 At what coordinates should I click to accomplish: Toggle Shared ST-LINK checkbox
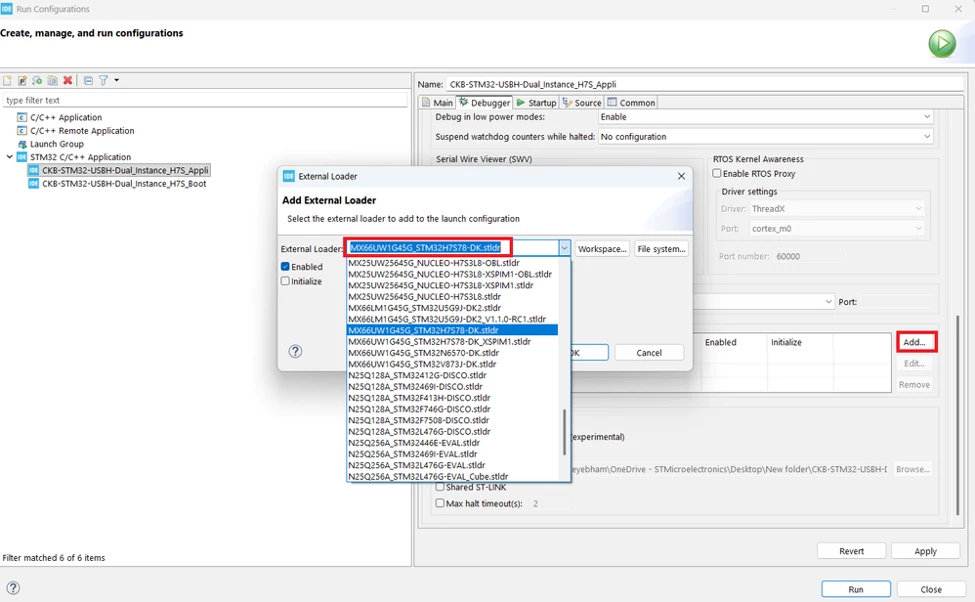[x=440, y=487]
